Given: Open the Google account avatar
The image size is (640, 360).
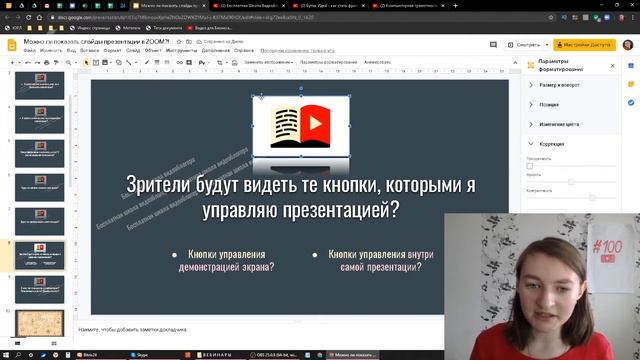Looking at the screenshot, I should point(628,45).
